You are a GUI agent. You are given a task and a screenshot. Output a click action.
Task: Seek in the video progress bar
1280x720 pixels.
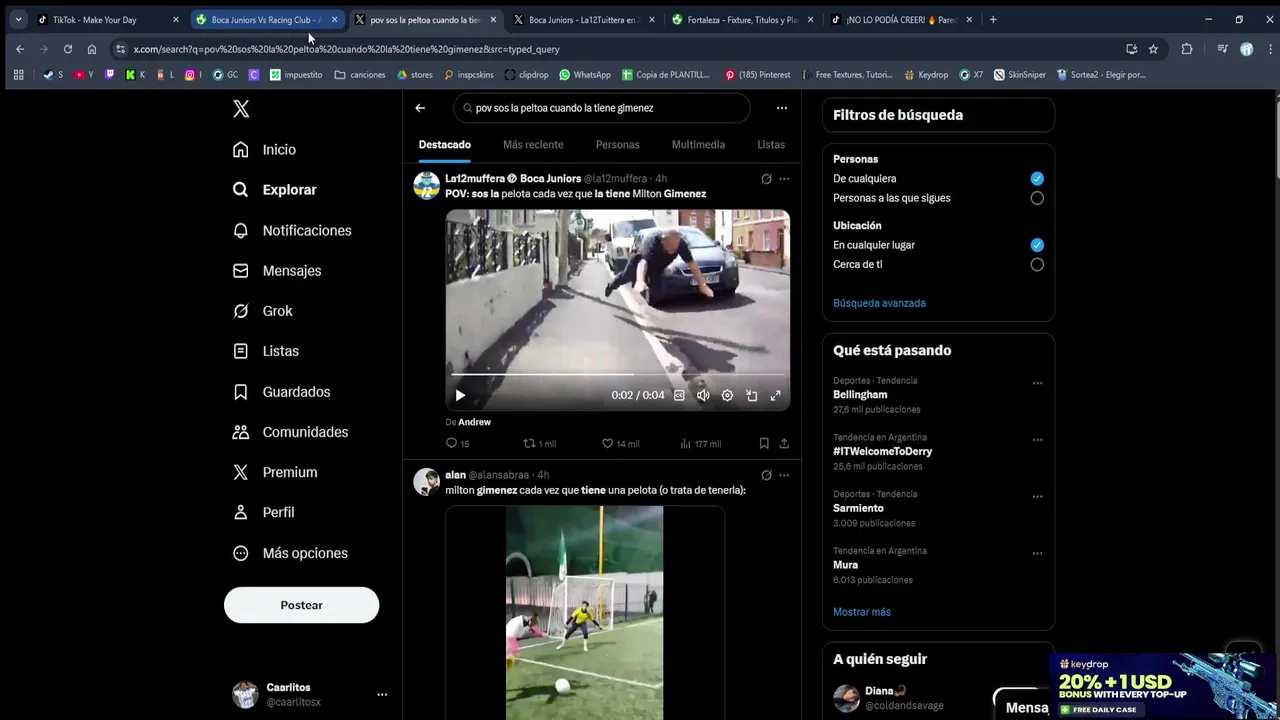tap(617, 375)
